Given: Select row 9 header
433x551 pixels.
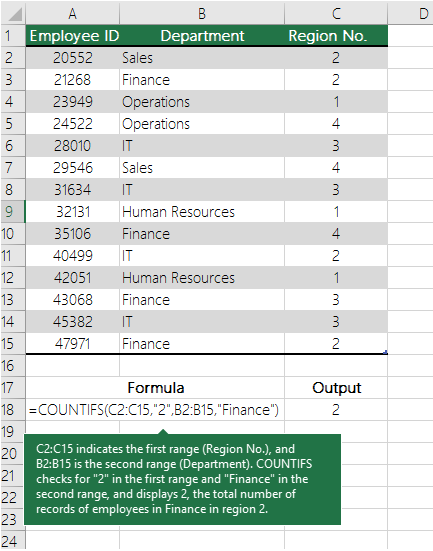Looking at the screenshot, I should point(13,212).
